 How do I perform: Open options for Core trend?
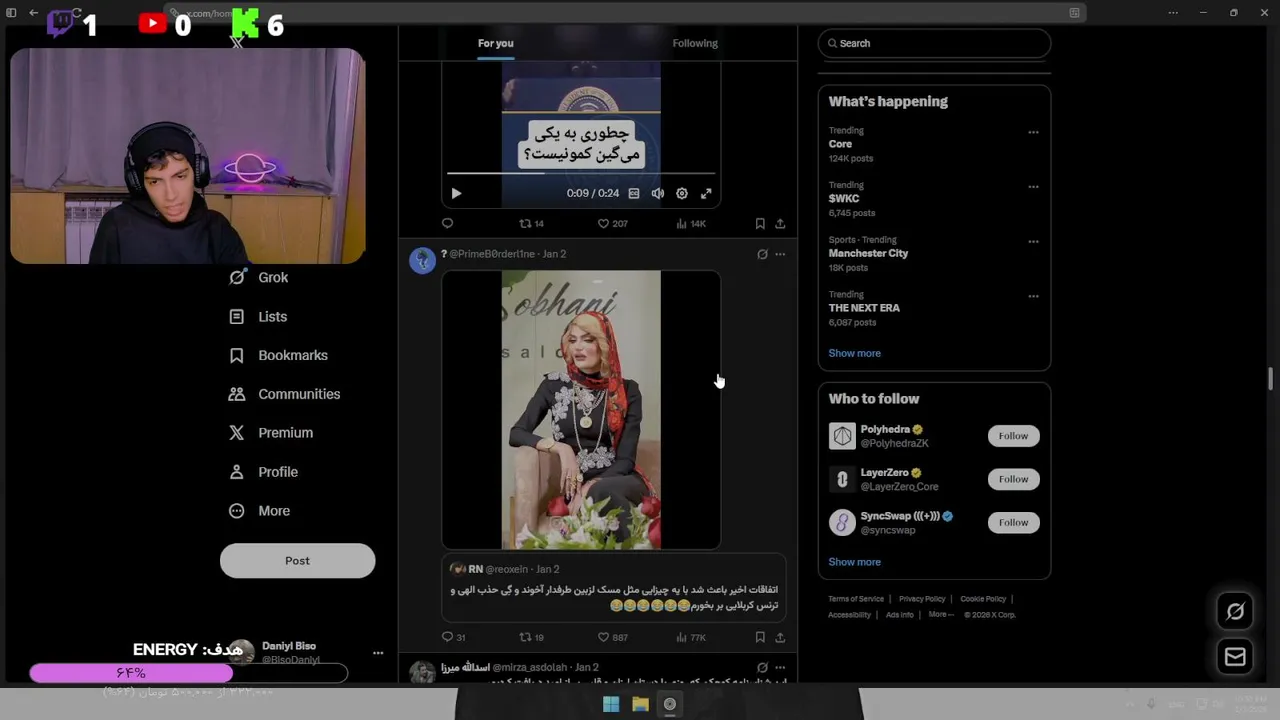click(x=1033, y=132)
